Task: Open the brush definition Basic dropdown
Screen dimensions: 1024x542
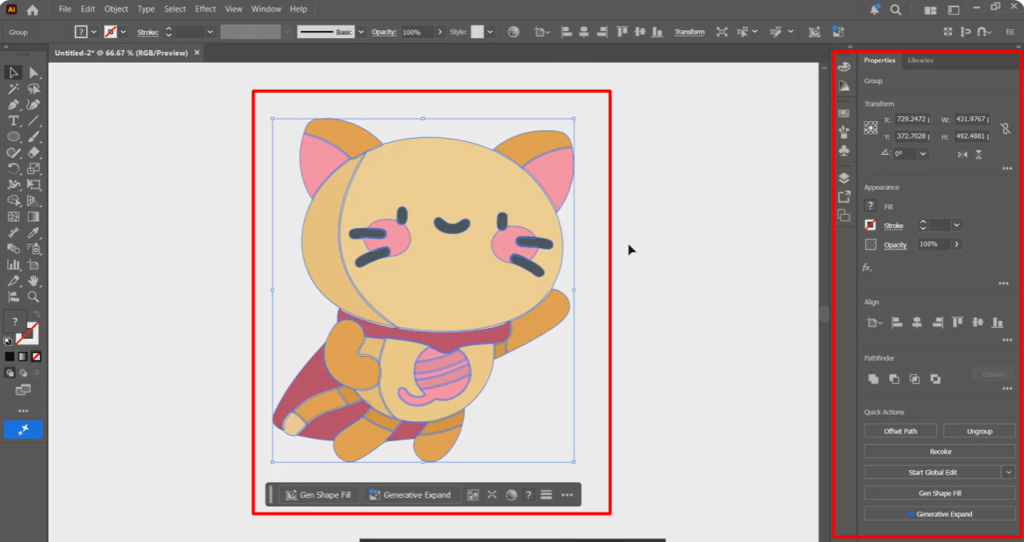Action: point(361,32)
